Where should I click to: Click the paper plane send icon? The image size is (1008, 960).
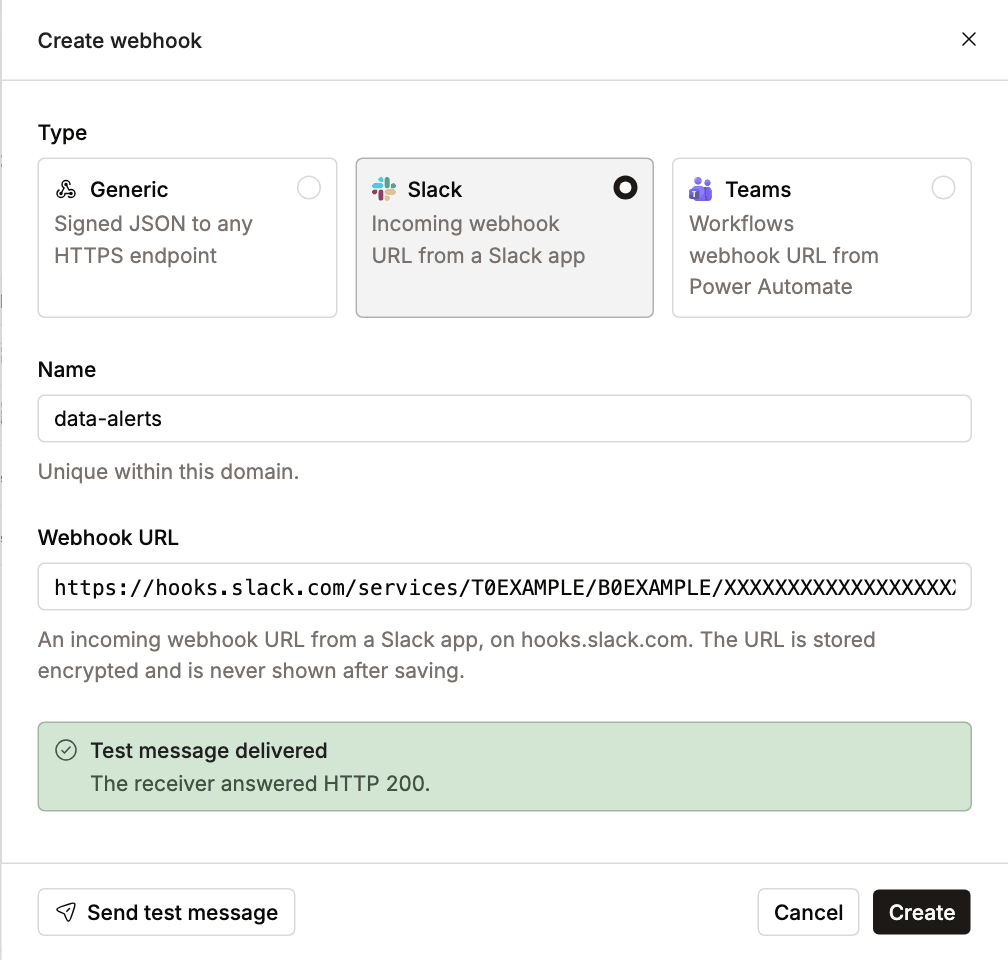click(66, 912)
